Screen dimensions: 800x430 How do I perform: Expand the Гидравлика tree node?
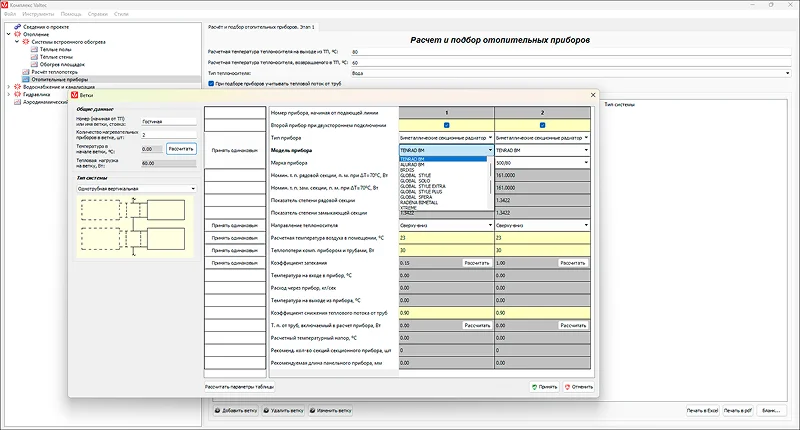pos(9,94)
